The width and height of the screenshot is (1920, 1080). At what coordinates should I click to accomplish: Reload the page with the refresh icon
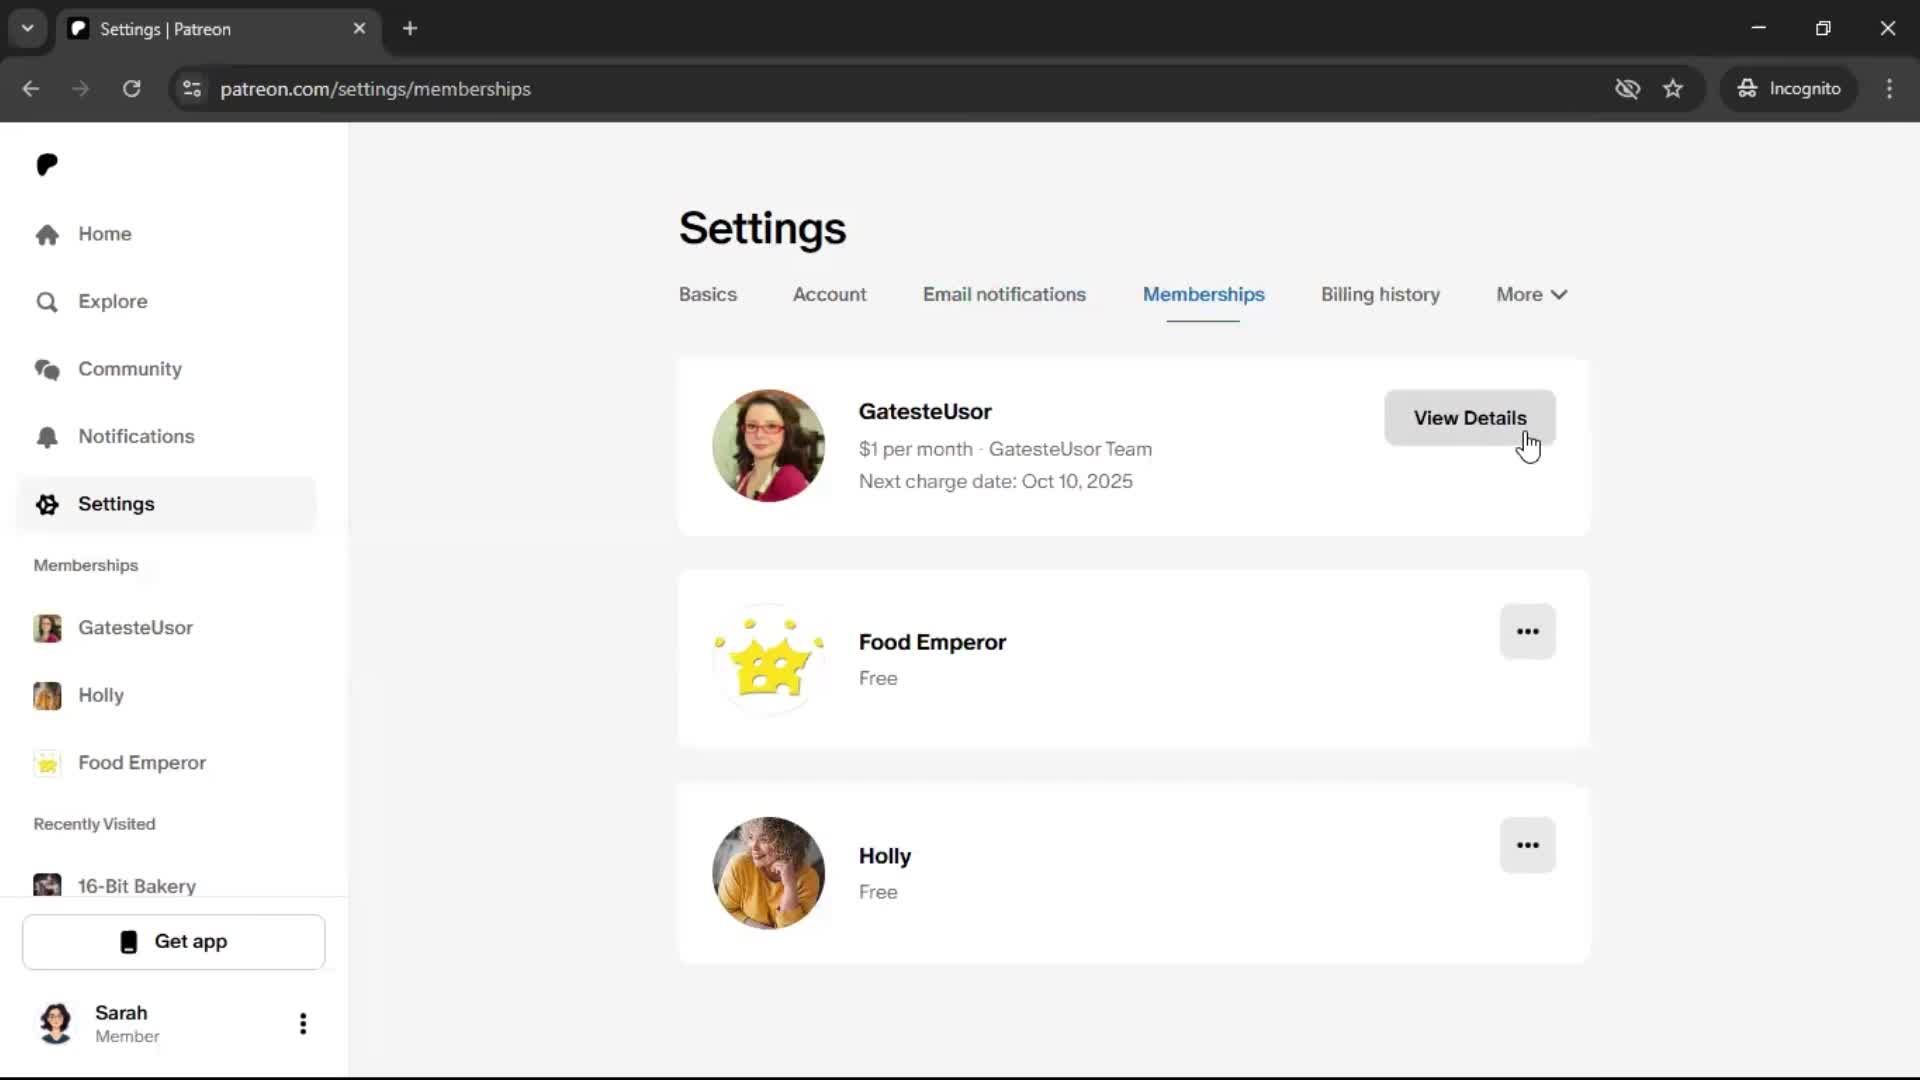(131, 89)
